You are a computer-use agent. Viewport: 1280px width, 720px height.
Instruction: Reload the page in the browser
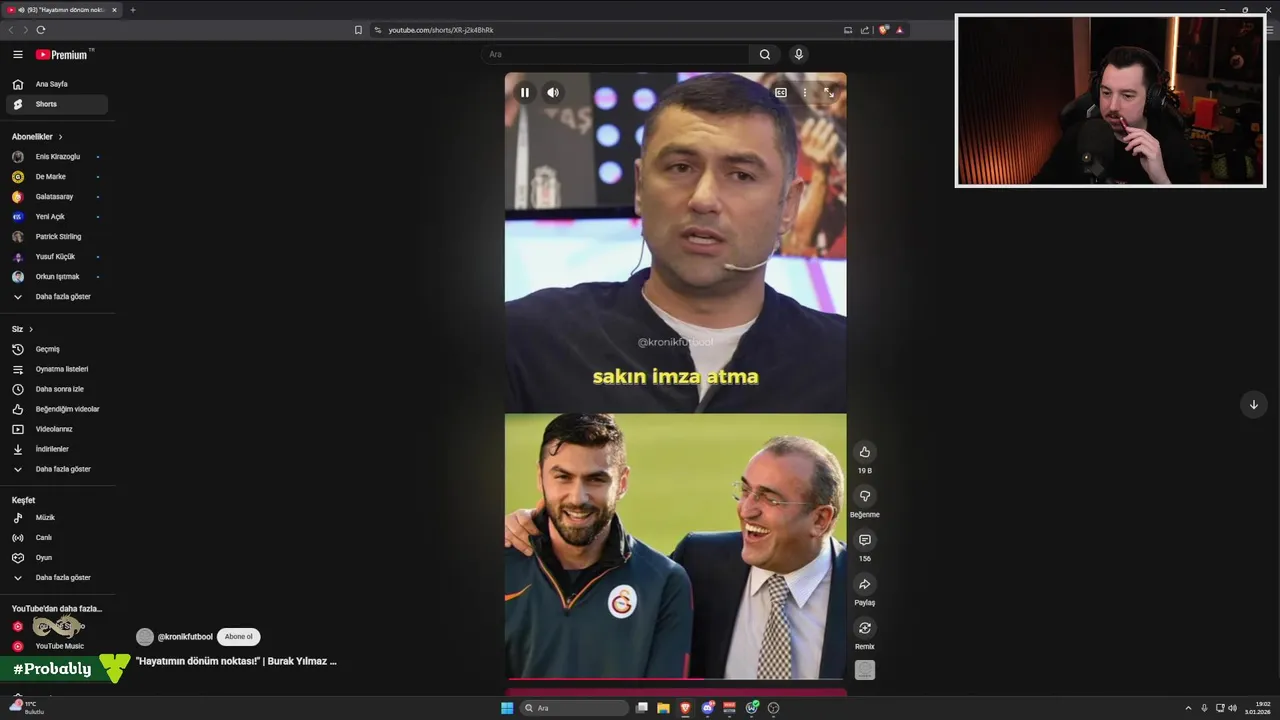coord(40,30)
